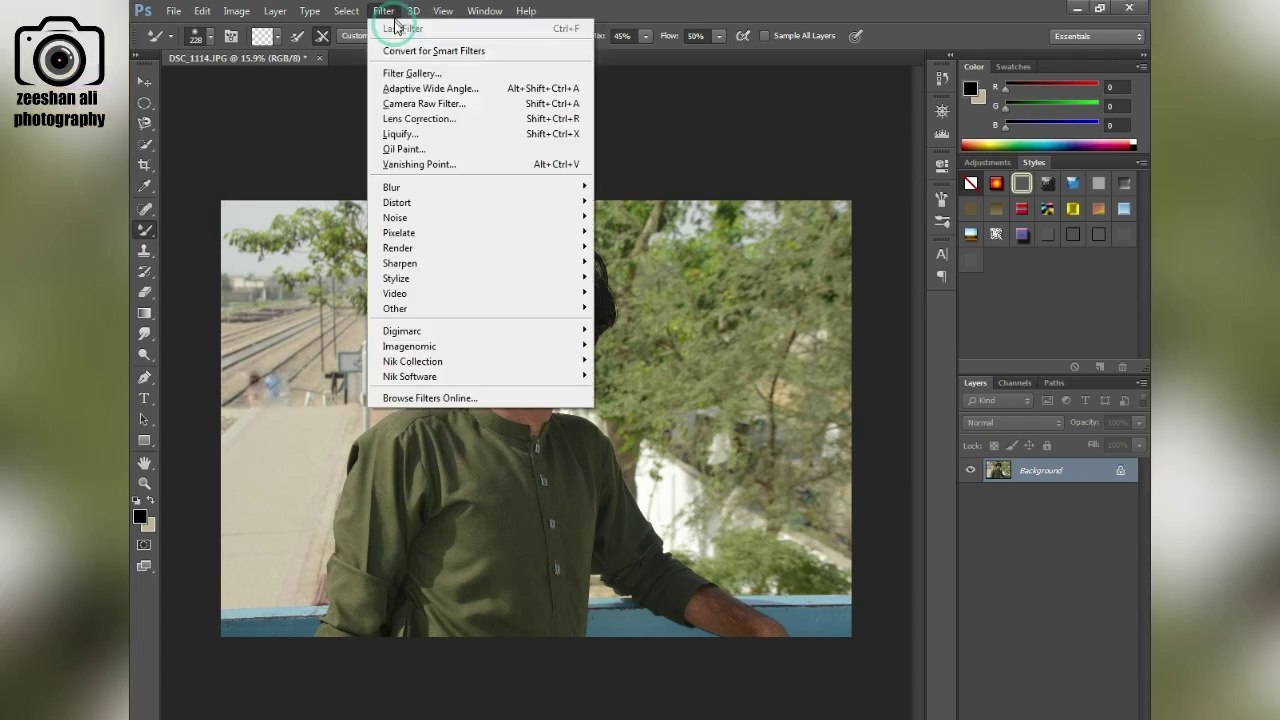Pick the Zoom tool
The width and height of the screenshot is (1280, 720).
coord(144,482)
